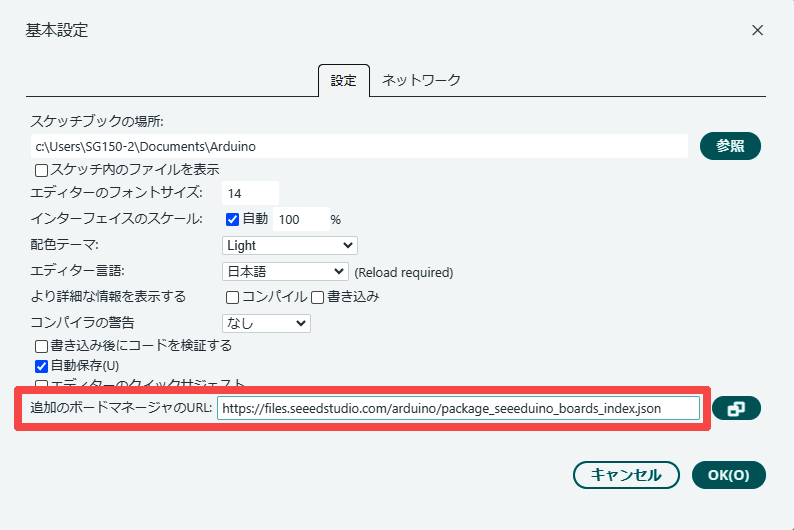
Task: Focus the editor font size field
Action: coord(250,193)
